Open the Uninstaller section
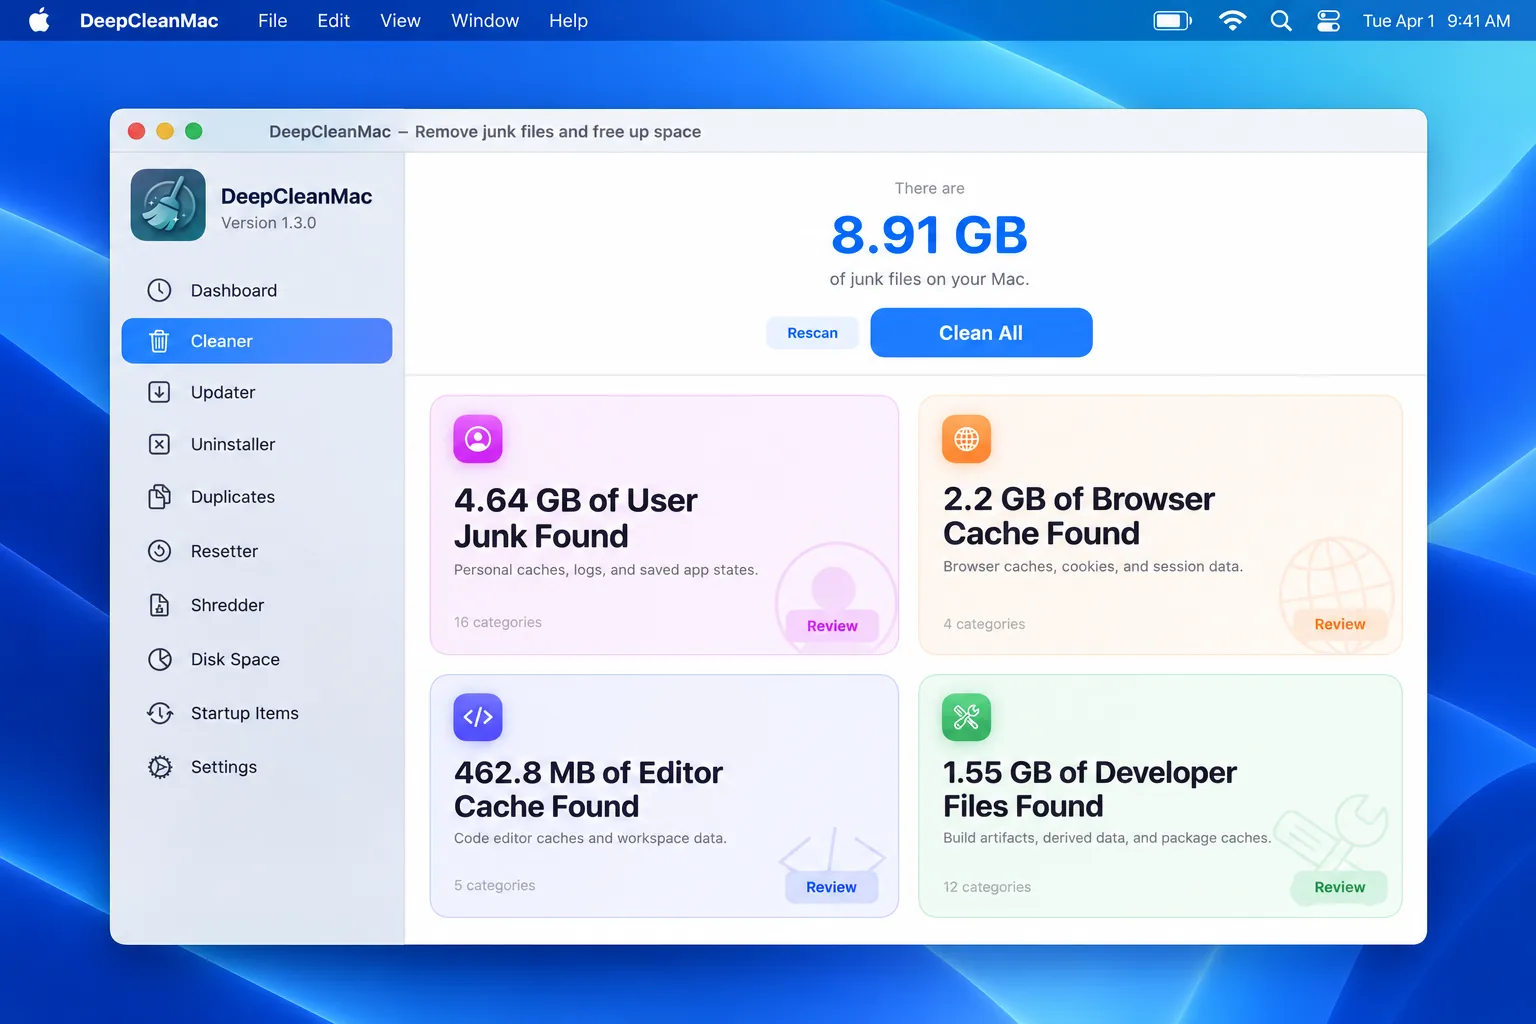Screen dimensions: 1536x1024 [257, 444]
